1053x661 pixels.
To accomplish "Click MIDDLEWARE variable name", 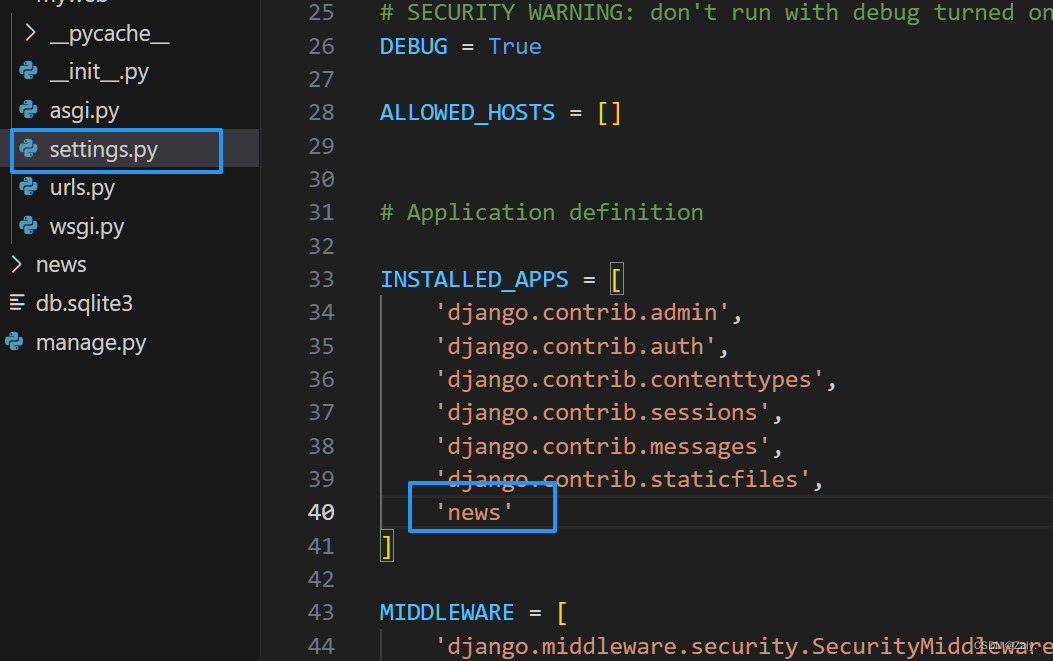I will coord(447,613).
